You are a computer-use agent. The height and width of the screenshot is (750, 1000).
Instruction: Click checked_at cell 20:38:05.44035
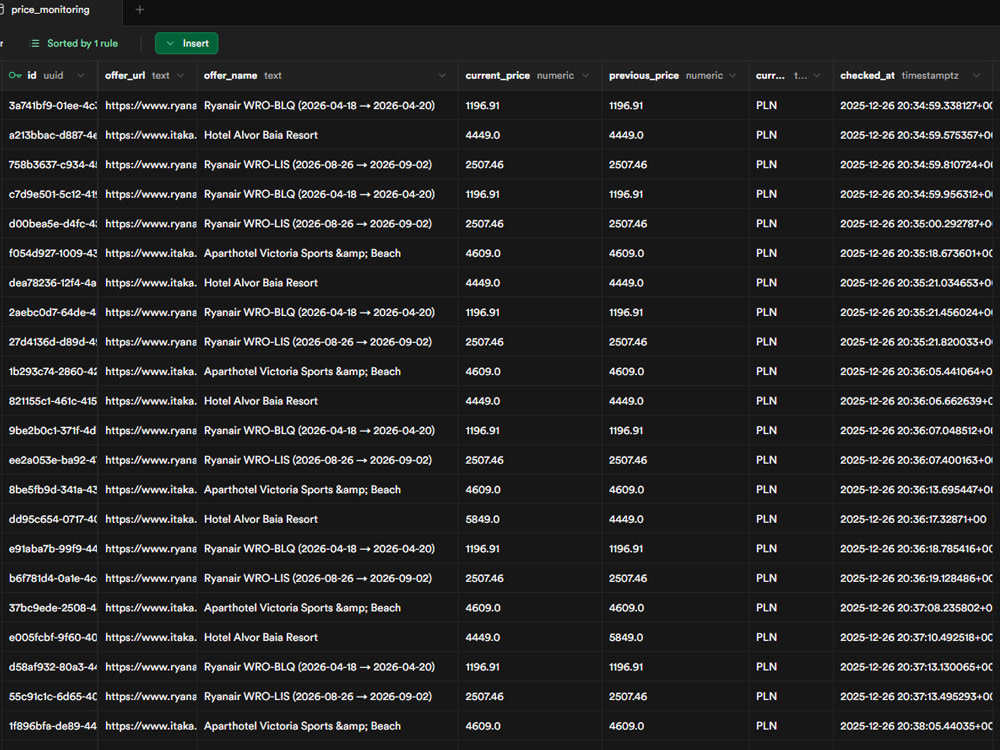[x=913, y=726]
